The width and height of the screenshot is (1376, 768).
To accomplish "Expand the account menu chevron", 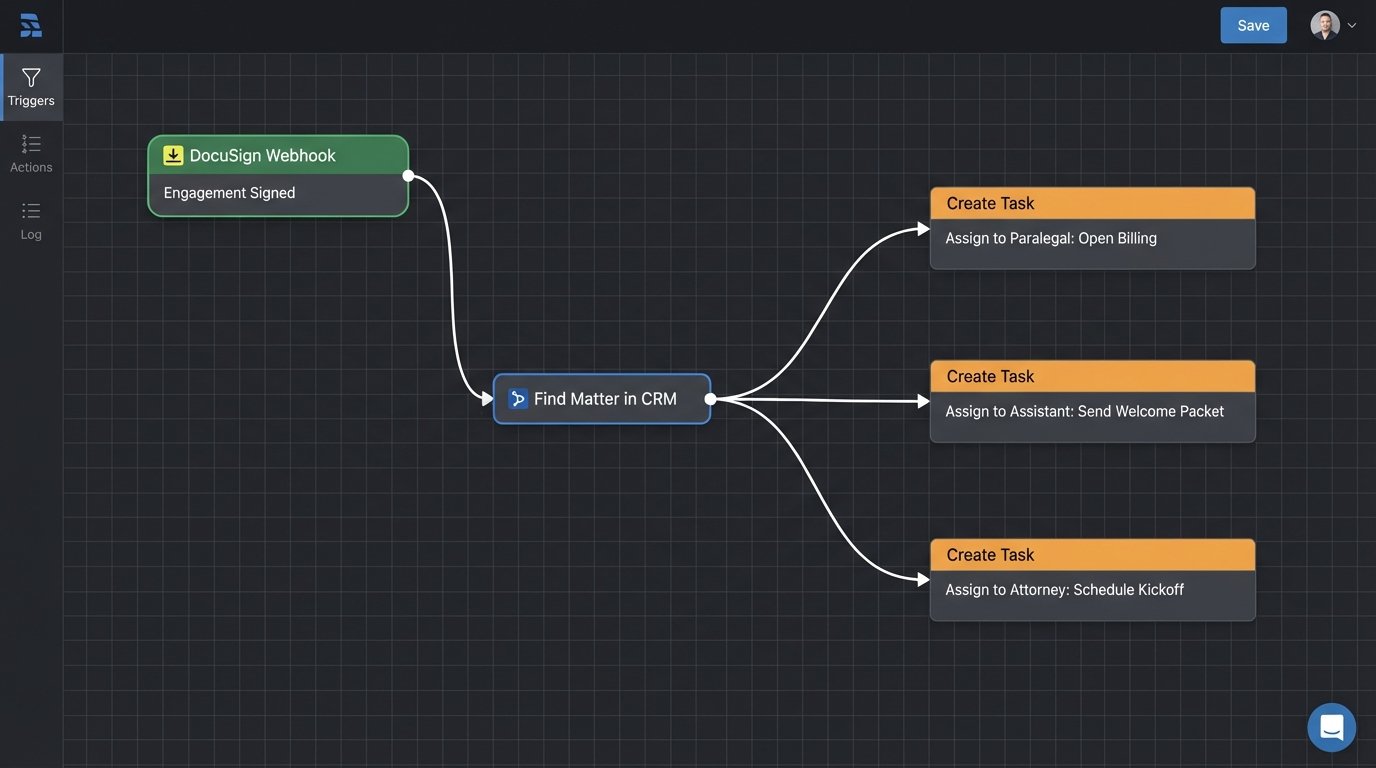I will pyautogui.click(x=1351, y=24).
